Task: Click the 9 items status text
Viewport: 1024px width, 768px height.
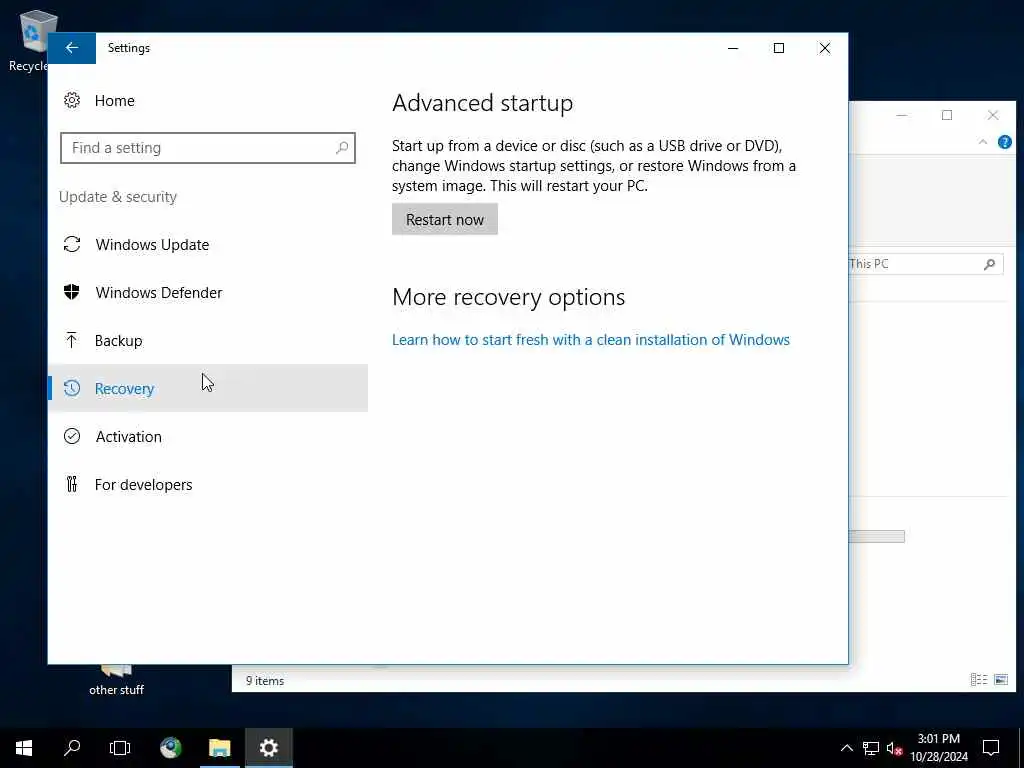Action: [264, 680]
